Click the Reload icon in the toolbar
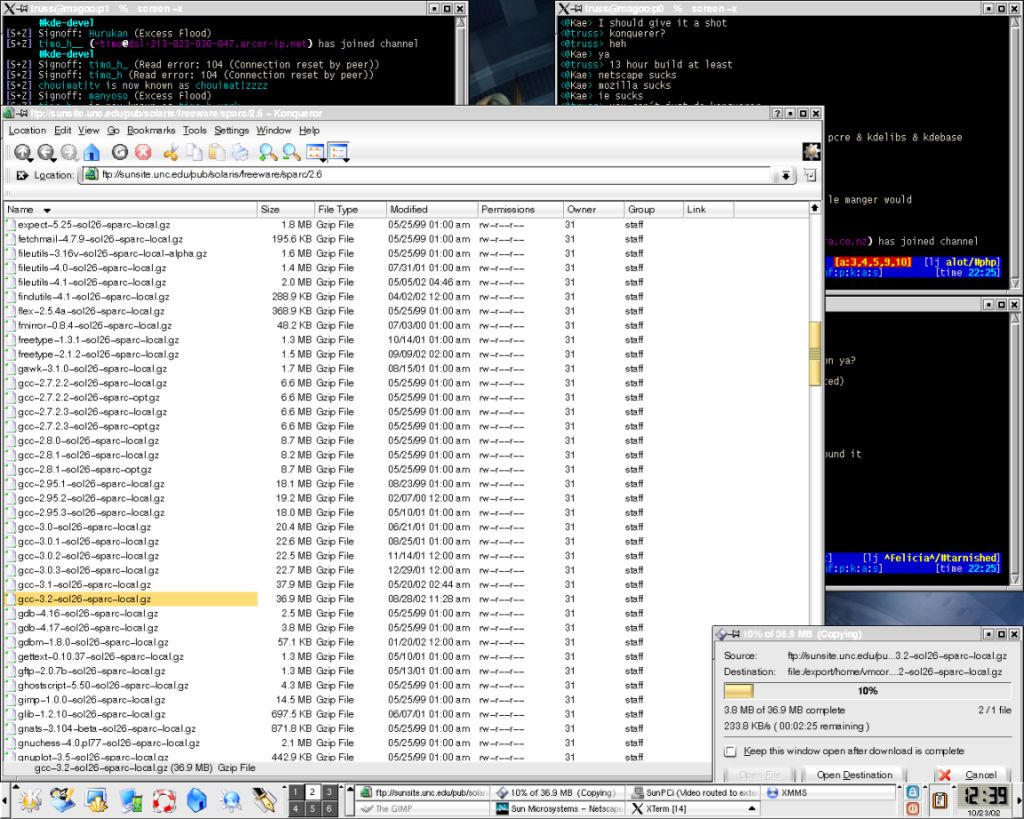The width and height of the screenshot is (1024, 819). (120, 153)
